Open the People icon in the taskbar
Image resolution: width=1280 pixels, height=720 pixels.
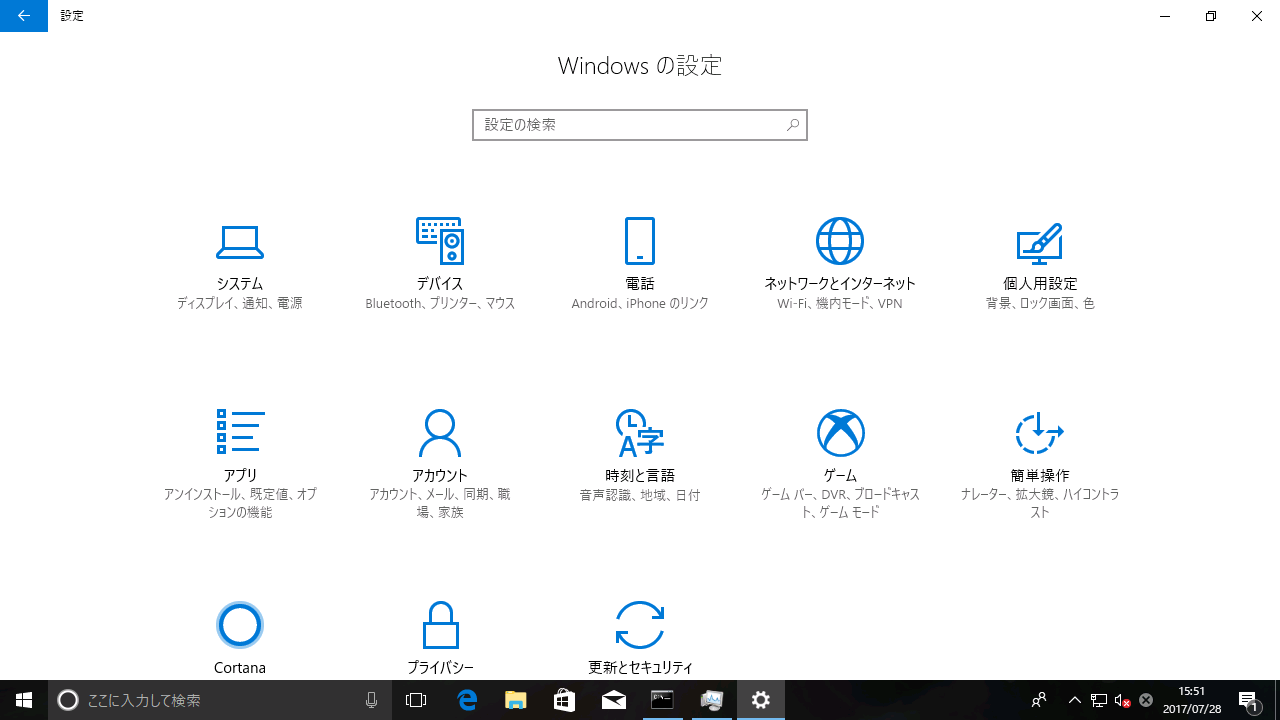(1039, 700)
